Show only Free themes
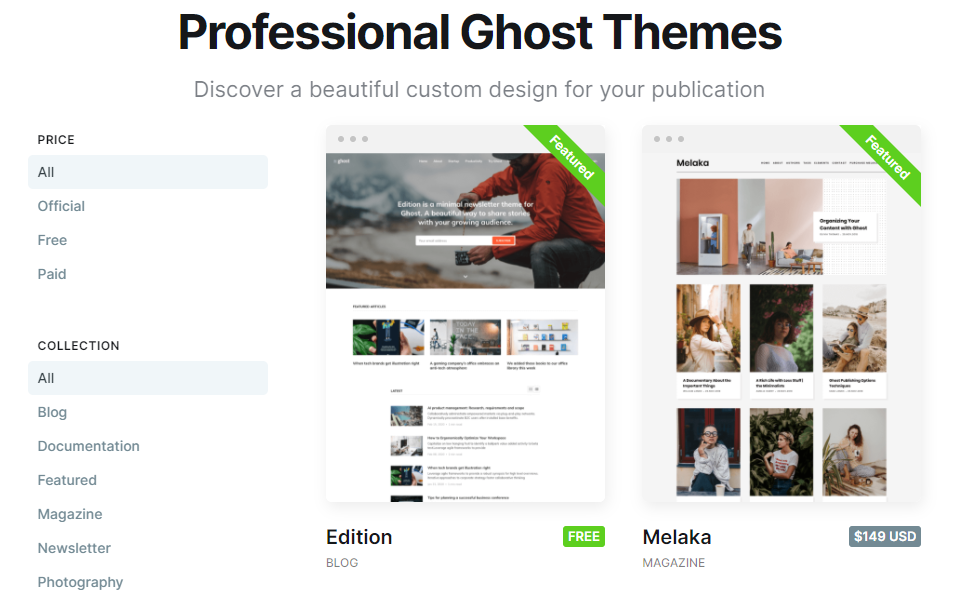Viewport: 960px width, 603px height. click(x=52, y=240)
